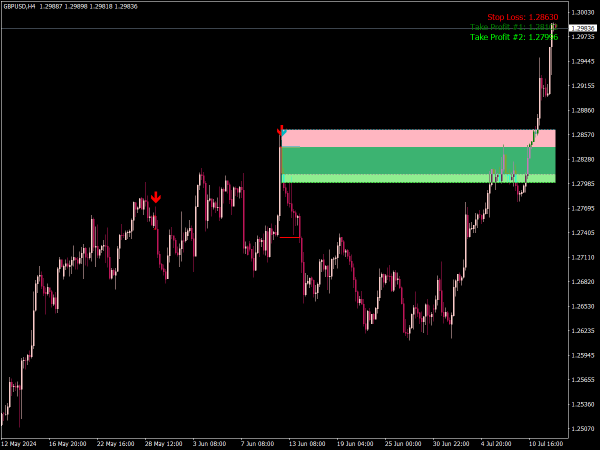Click the 1.27405 price axis label
Image resolution: width=600 pixels, height=450 pixels.
[x=583, y=233]
